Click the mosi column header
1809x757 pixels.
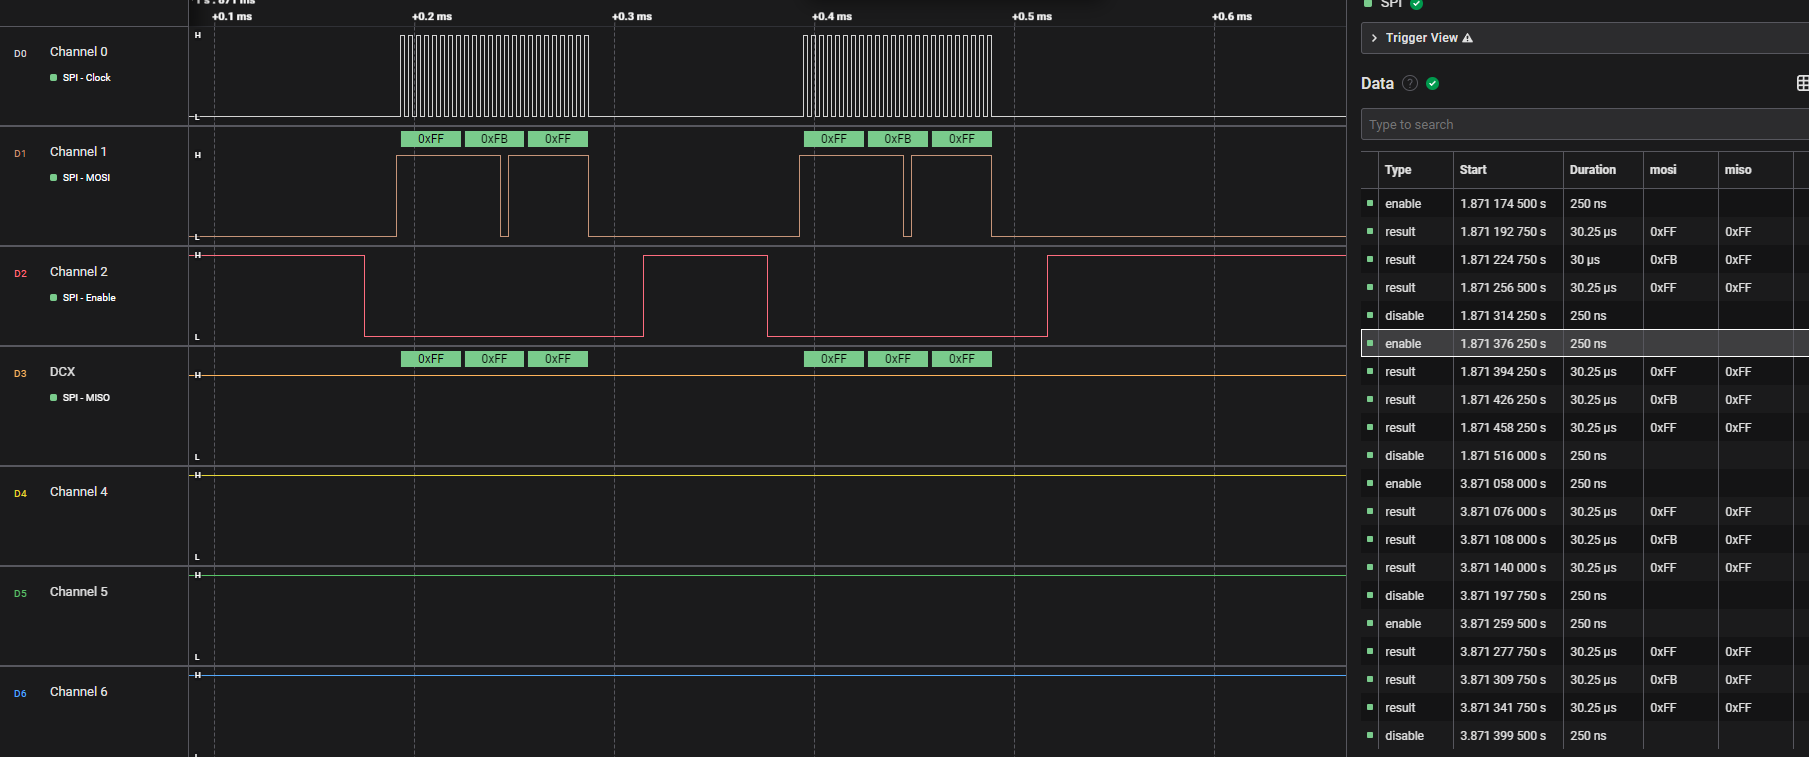click(x=1663, y=170)
